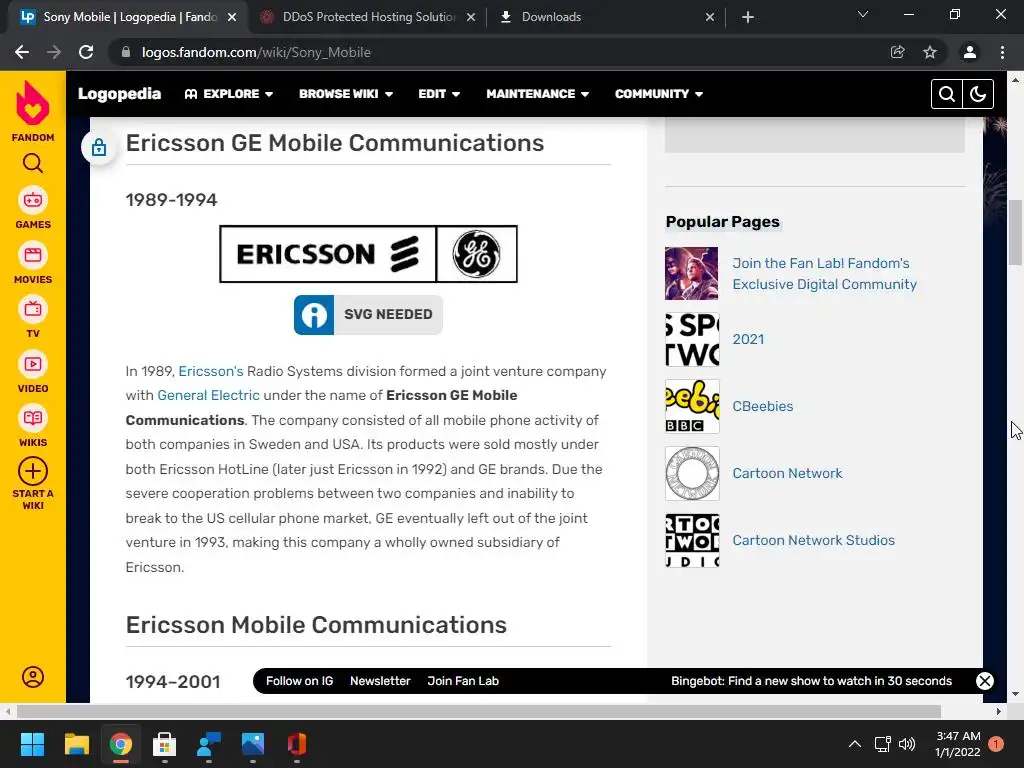This screenshot has width=1024, height=768.
Task: Click Newsletter in the bottom bar
Action: tap(380, 681)
